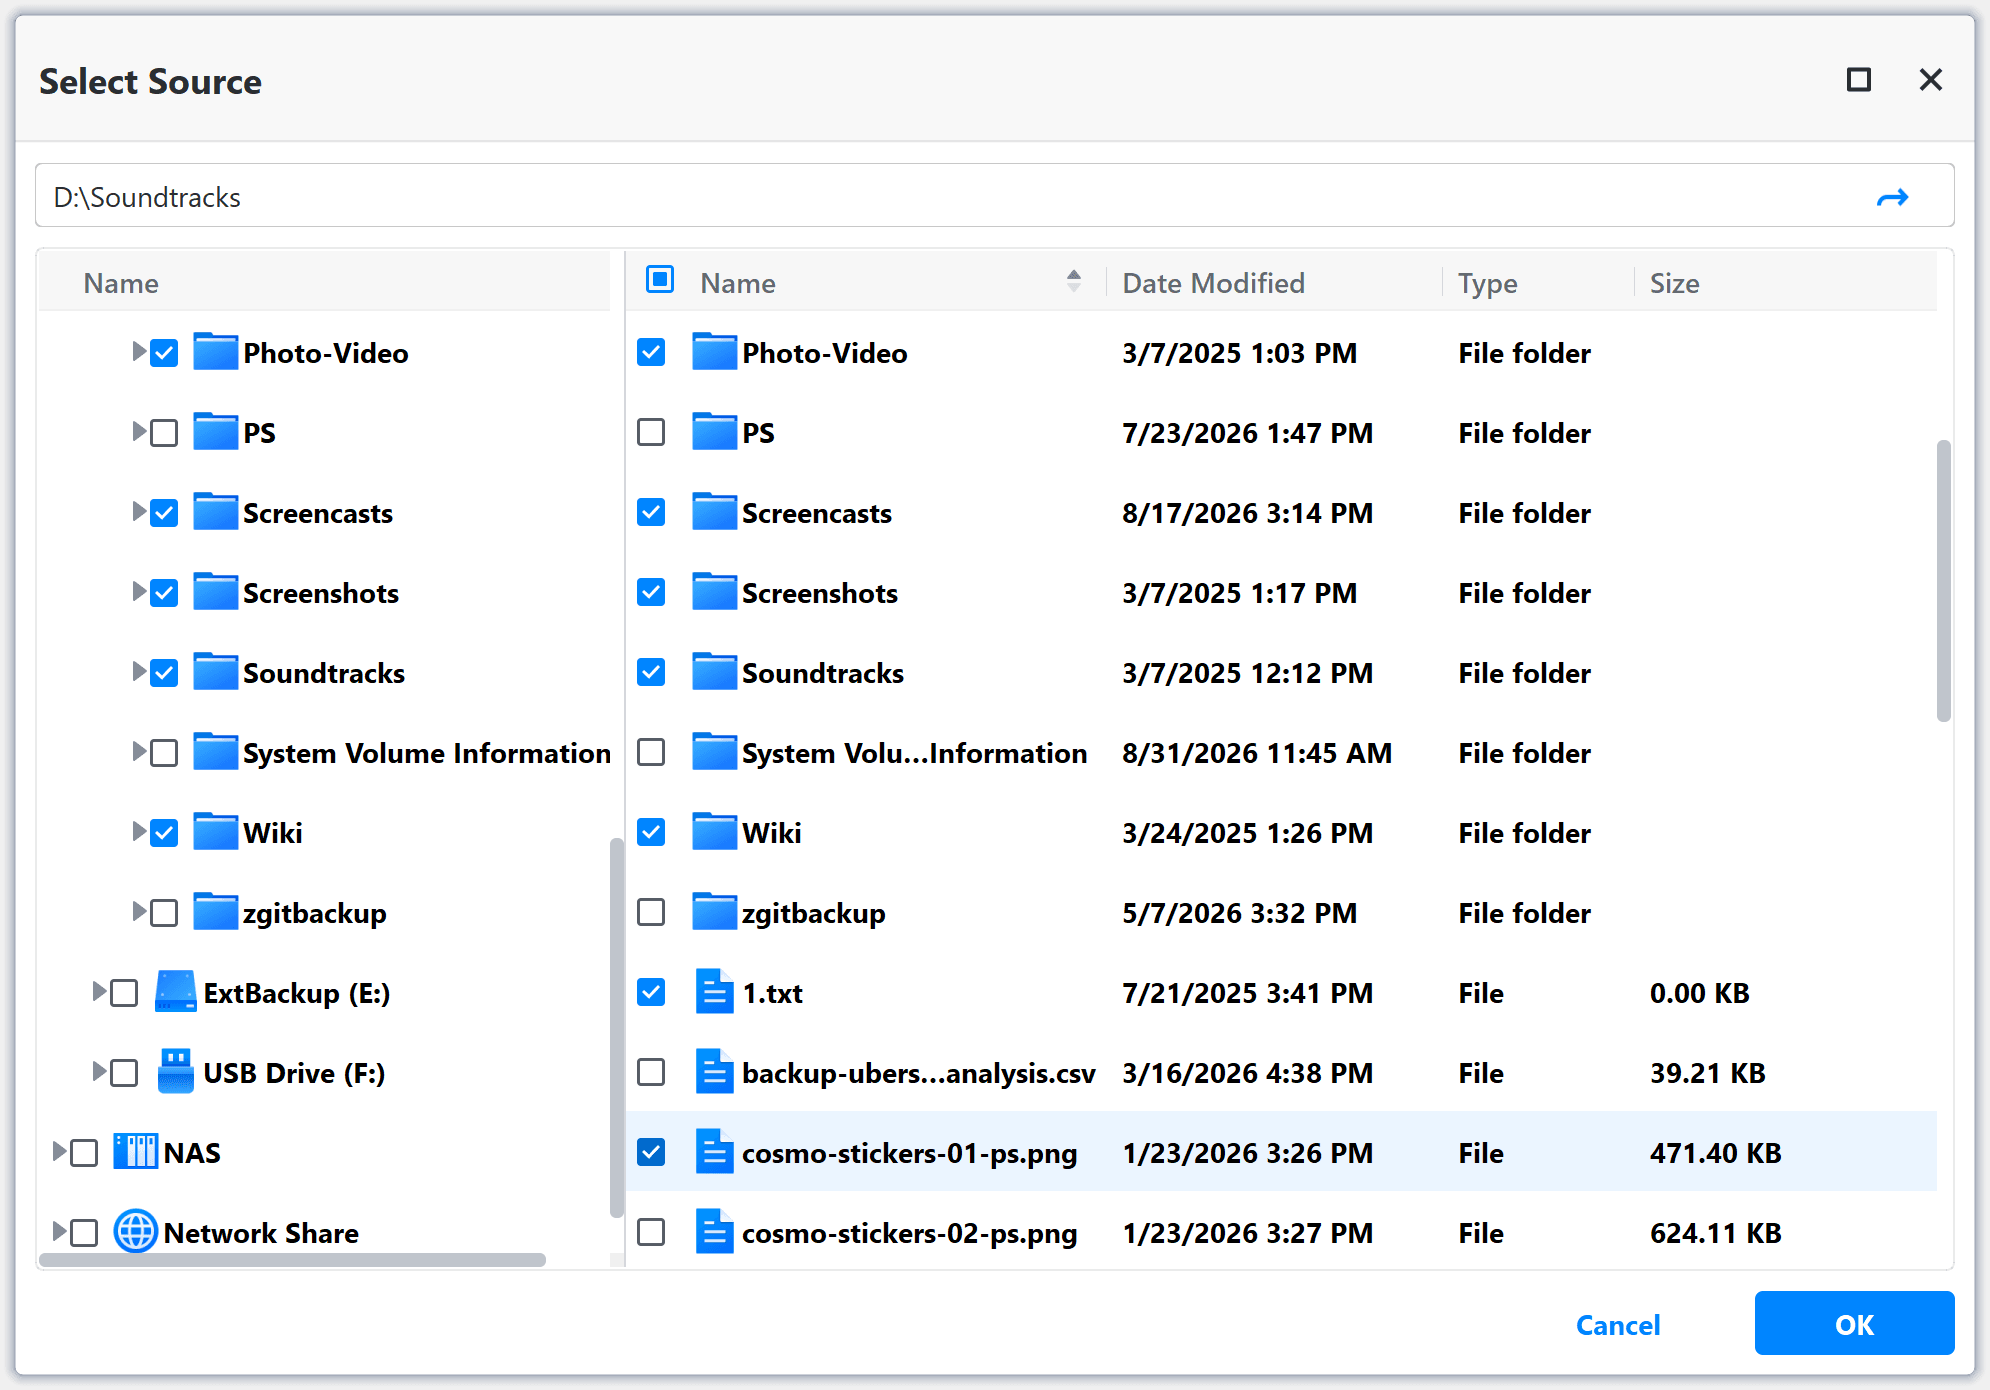Click the Photo-Video folder icon in the tree

[x=215, y=352]
